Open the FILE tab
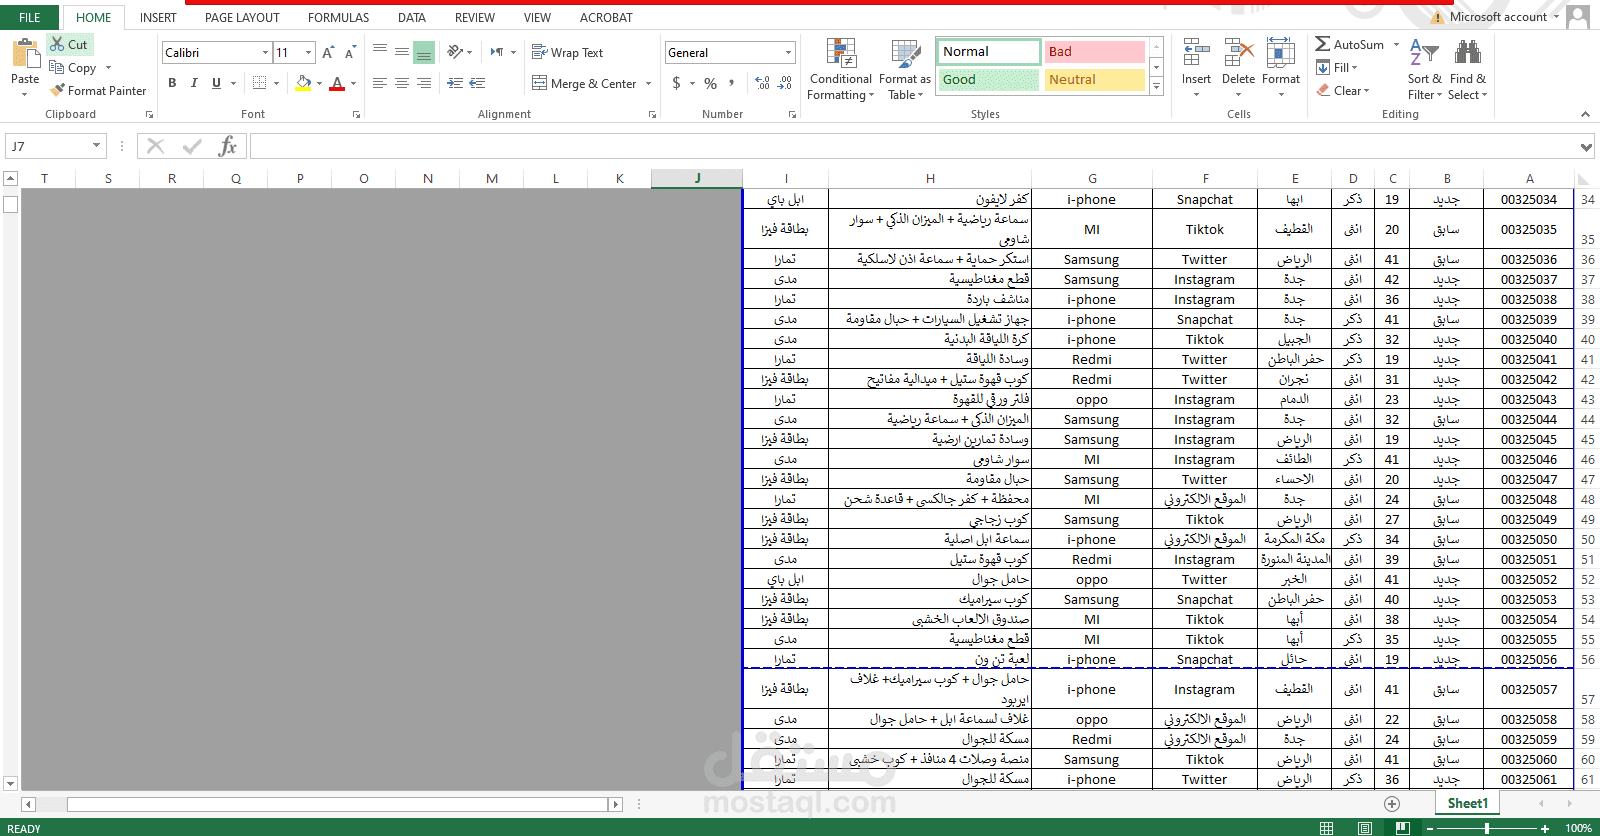This screenshot has width=1600, height=836. 30,17
